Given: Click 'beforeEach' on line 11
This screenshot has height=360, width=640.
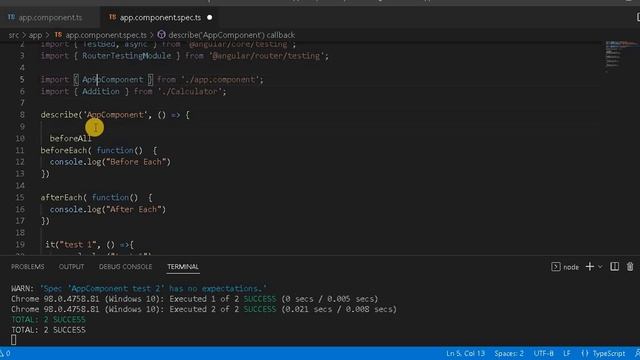Looking at the screenshot, I should (64, 150).
